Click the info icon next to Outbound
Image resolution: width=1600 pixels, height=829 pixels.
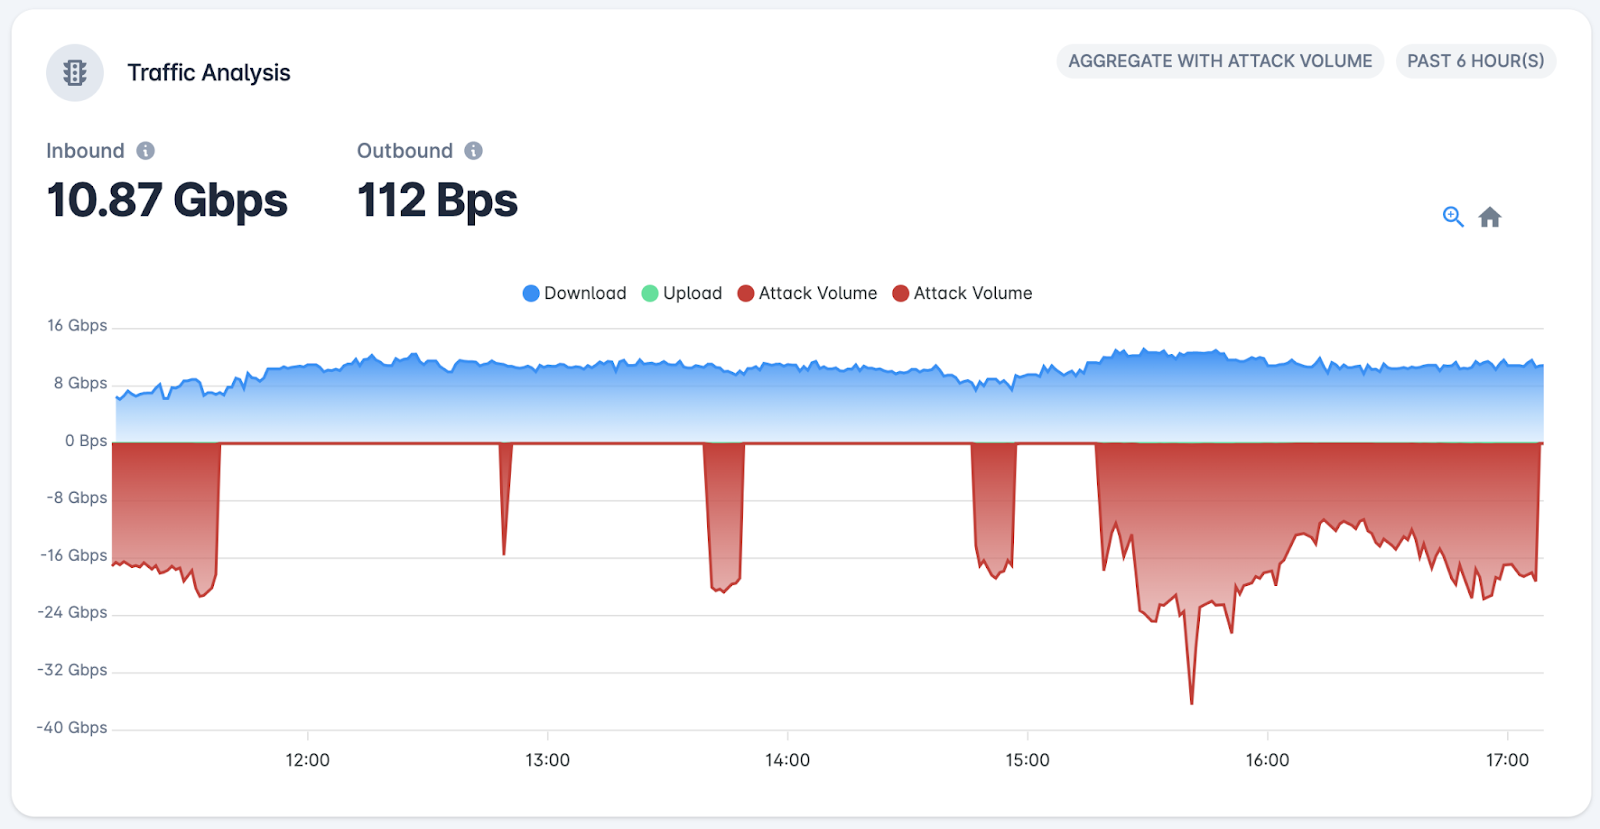474,151
